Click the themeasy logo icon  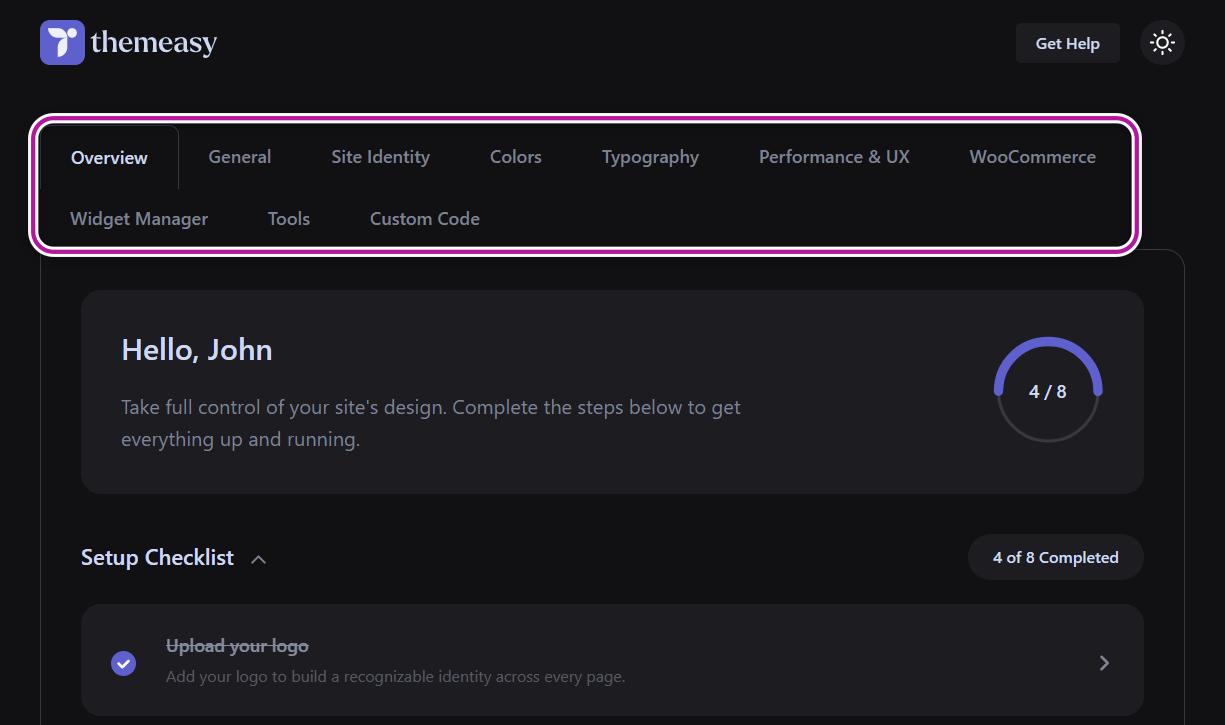tap(62, 43)
